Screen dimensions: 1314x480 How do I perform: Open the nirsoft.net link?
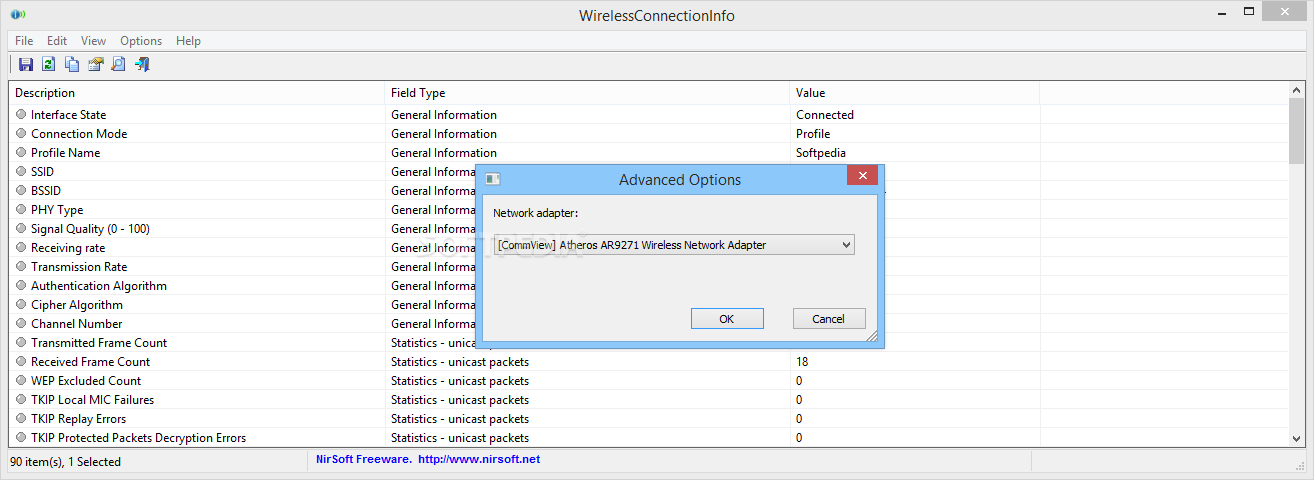479,459
